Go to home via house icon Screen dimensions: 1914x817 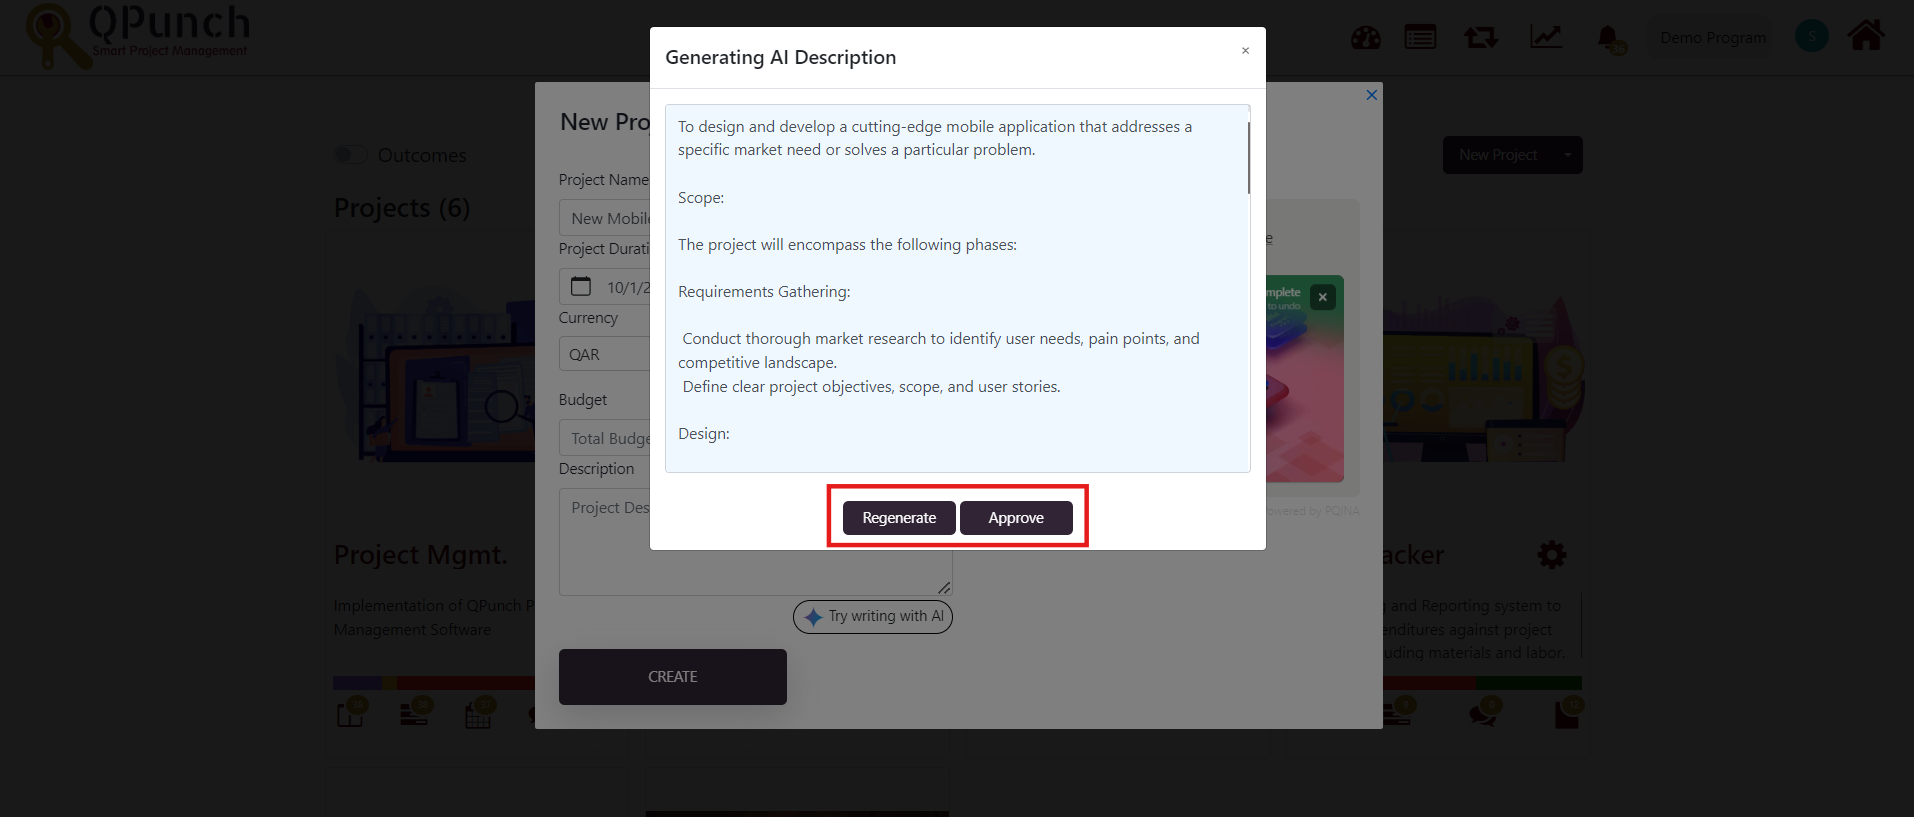point(1866,36)
